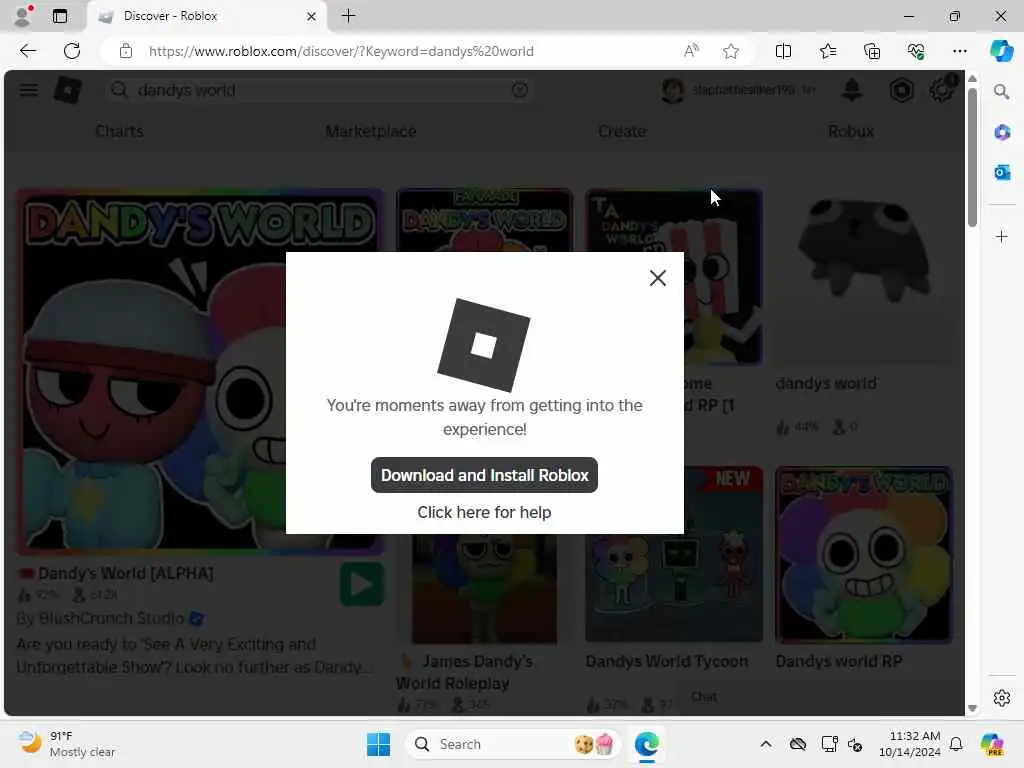Open Dandys world RP thumbnail
Viewport: 1024px width, 768px height.
tap(863, 555)
